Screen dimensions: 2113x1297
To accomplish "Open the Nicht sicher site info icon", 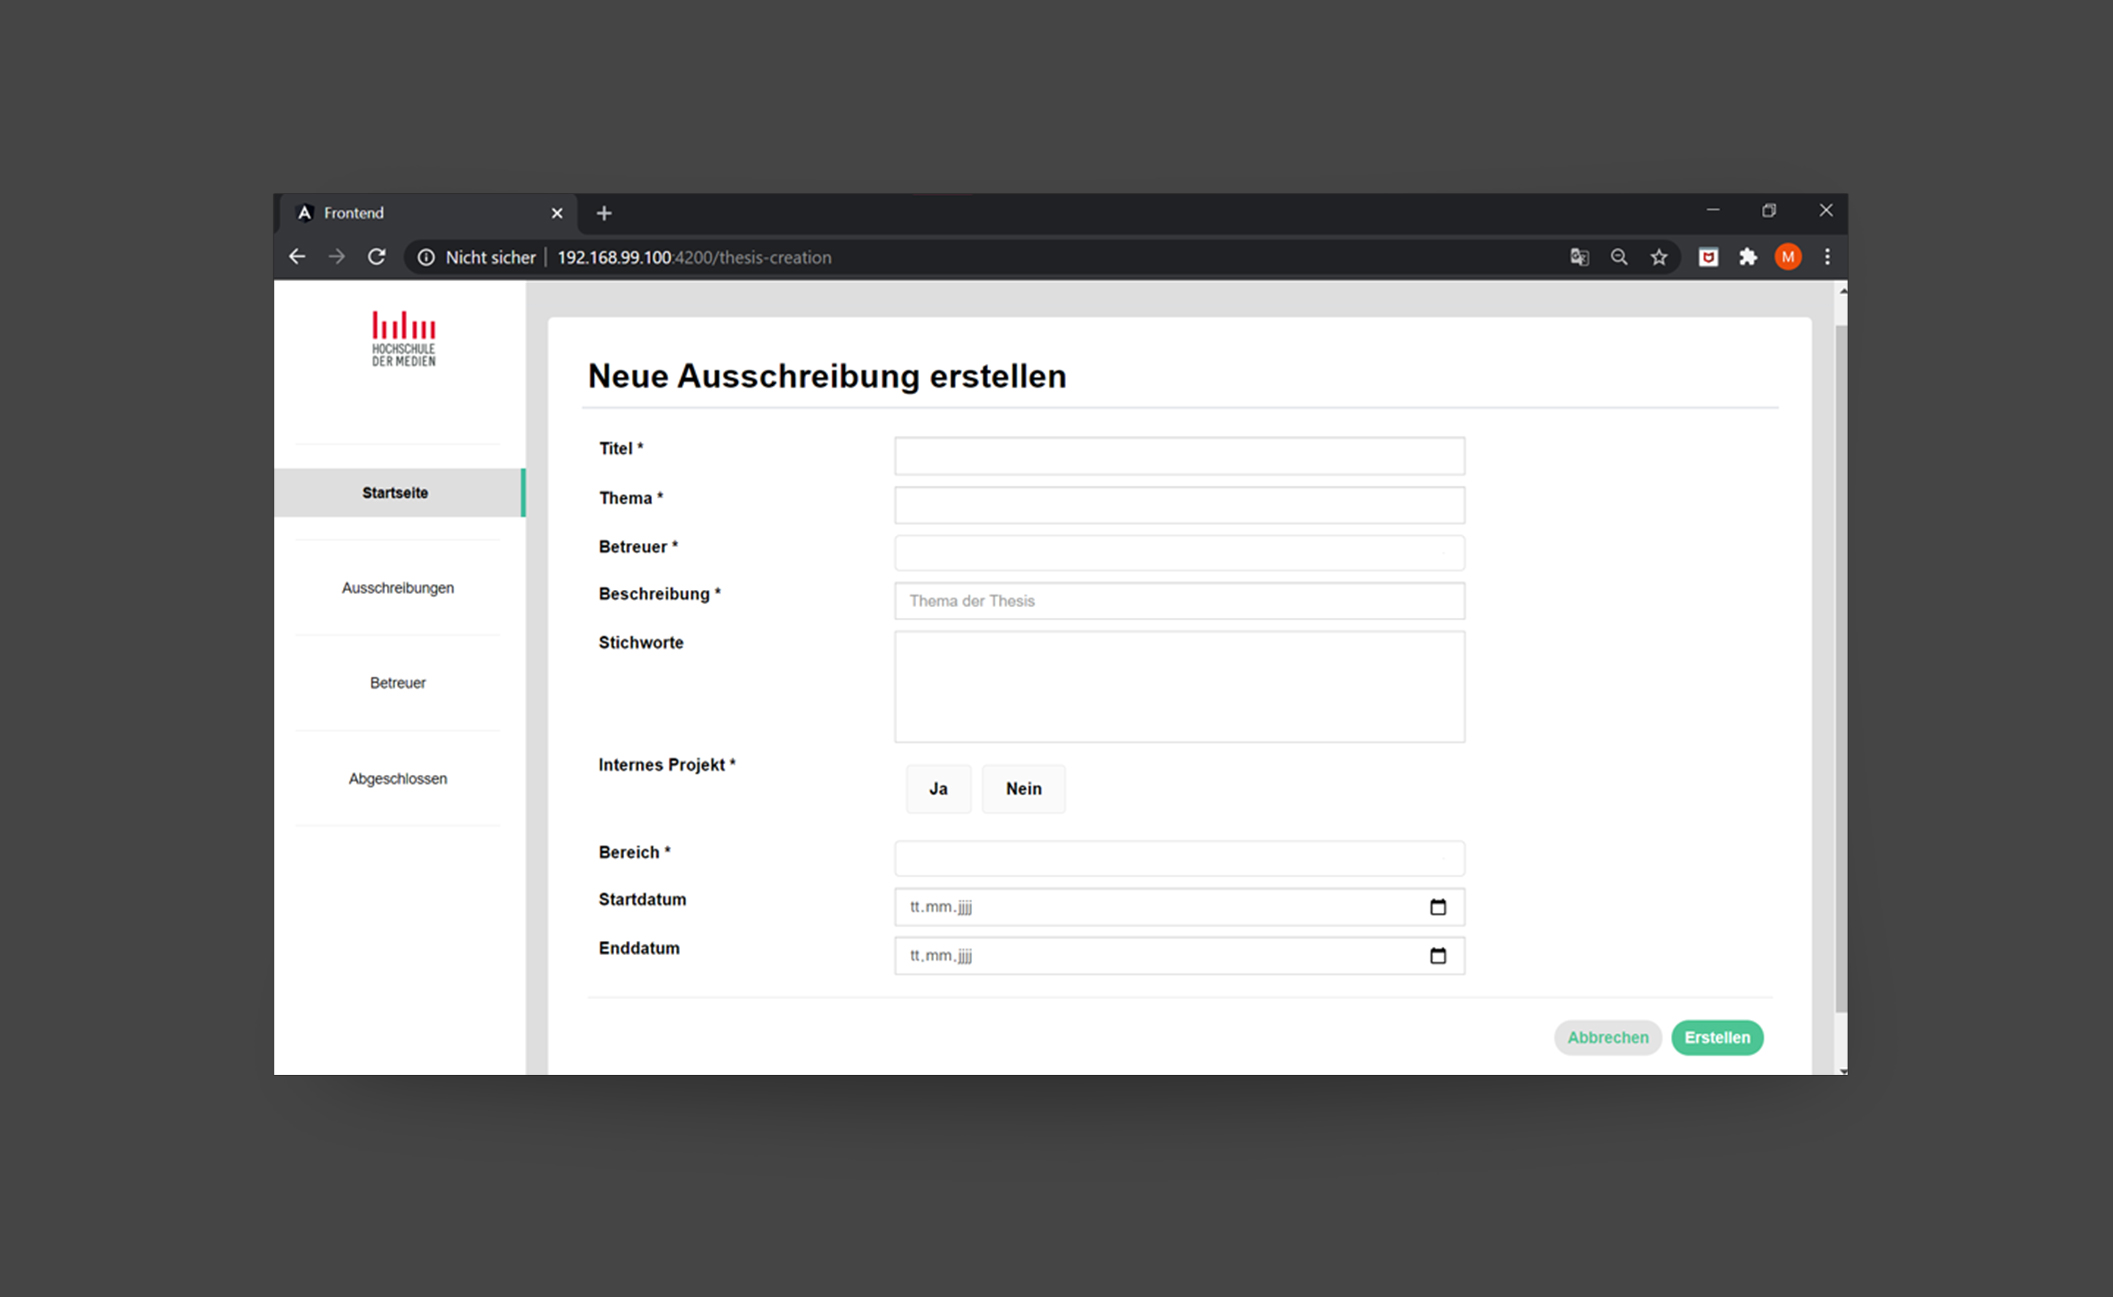I will [426, 258].
